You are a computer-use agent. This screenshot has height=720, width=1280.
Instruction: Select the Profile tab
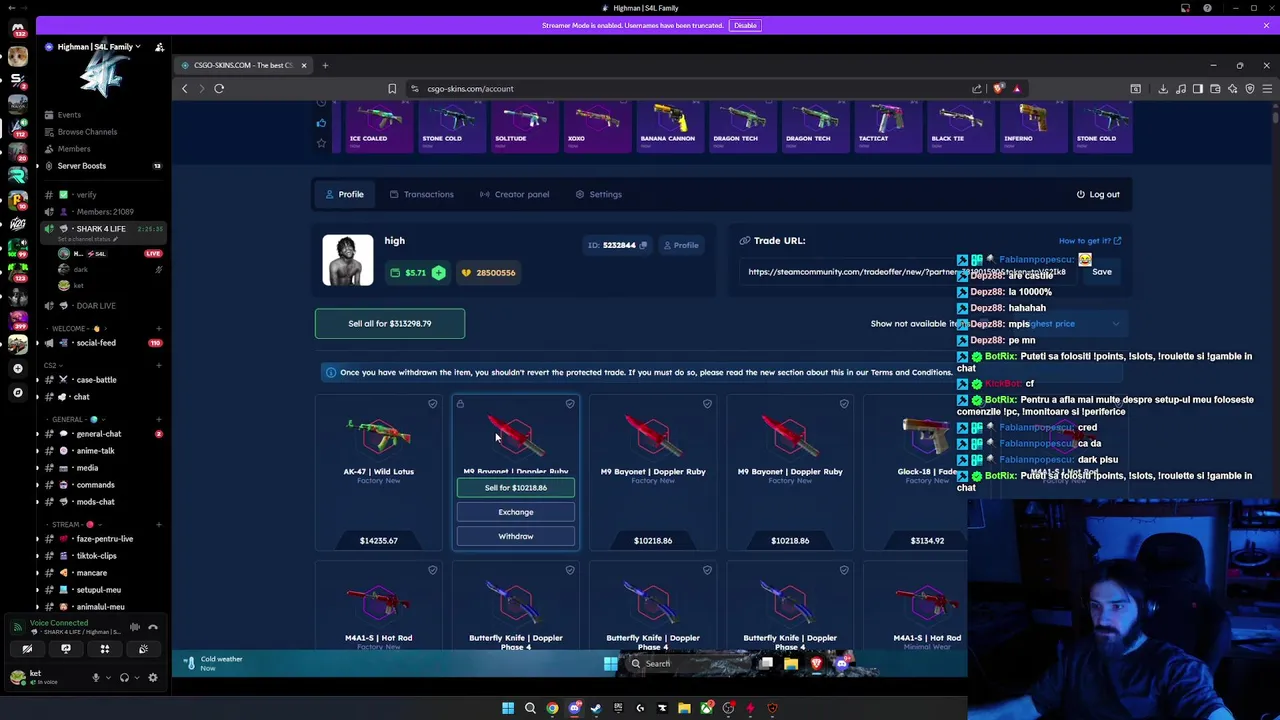coord(344,194)
